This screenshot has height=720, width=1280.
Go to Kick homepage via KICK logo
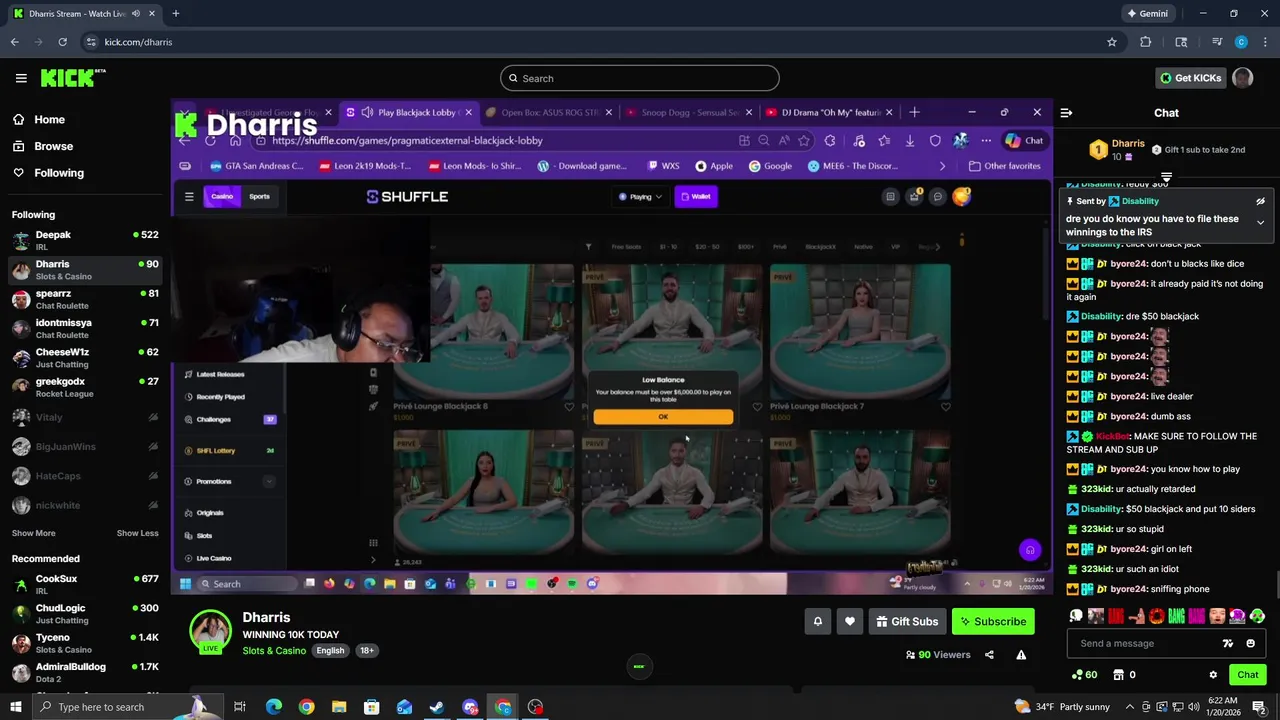pyautogui.click(x=73, y=78)
